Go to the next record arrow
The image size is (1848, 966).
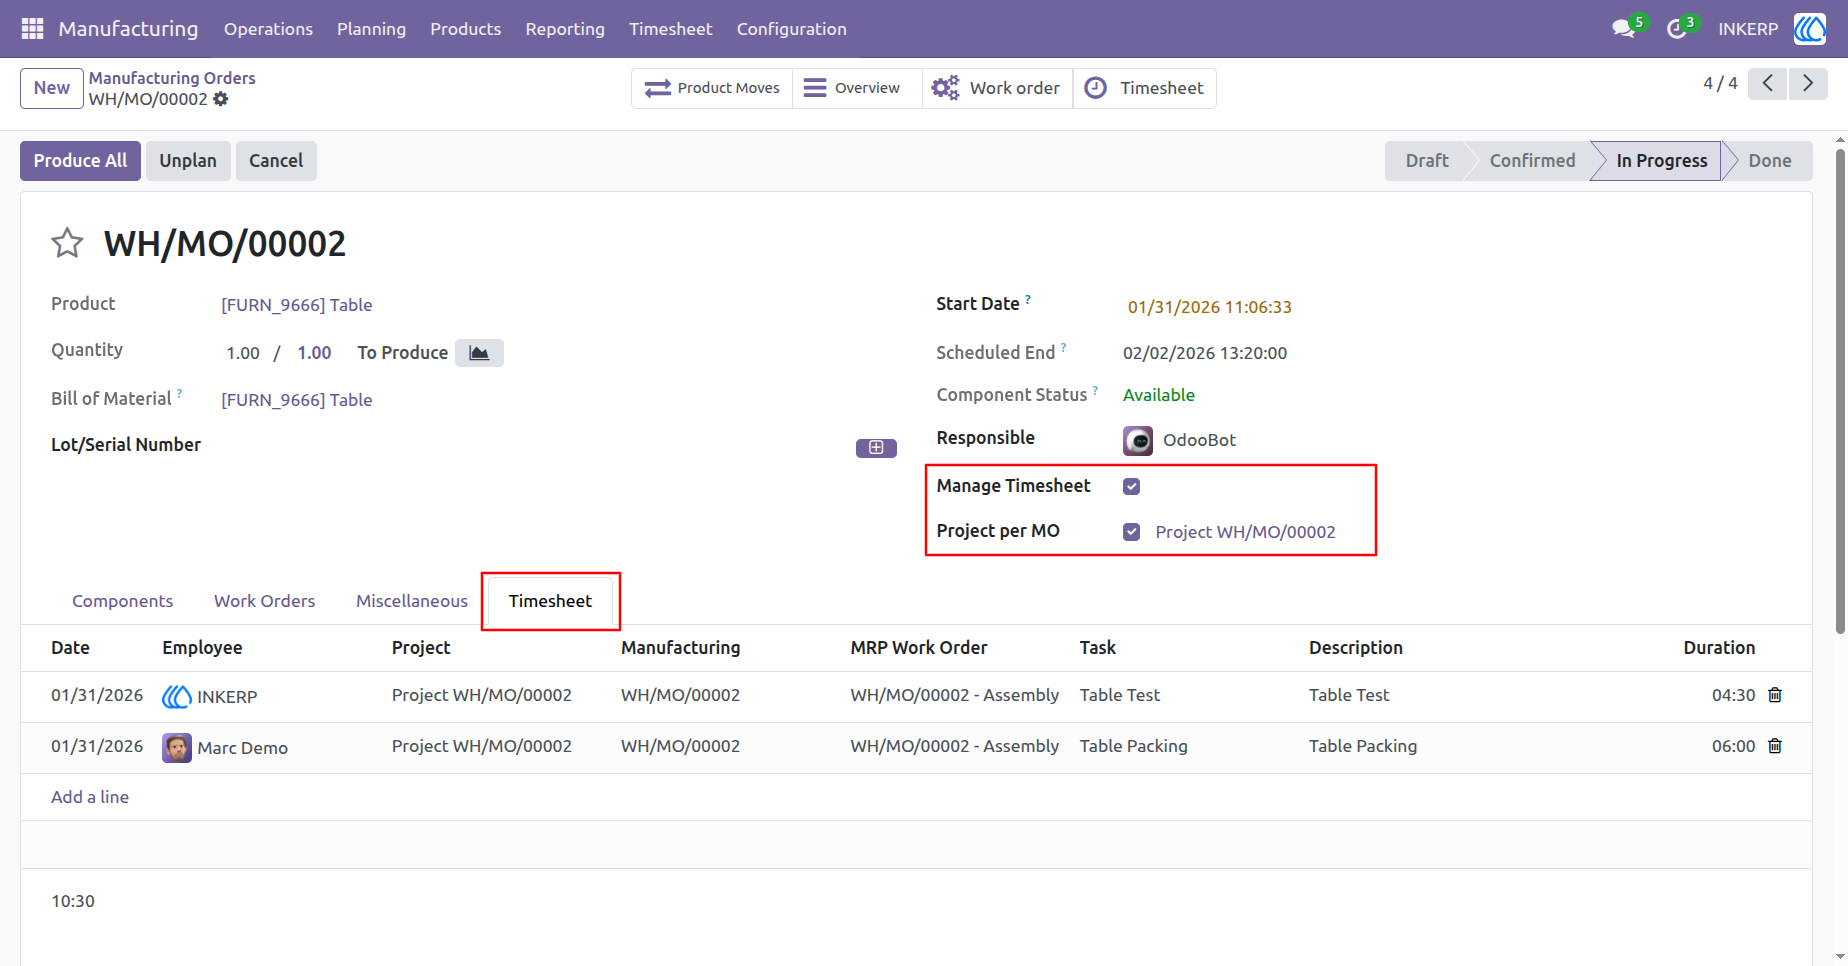1808,84
